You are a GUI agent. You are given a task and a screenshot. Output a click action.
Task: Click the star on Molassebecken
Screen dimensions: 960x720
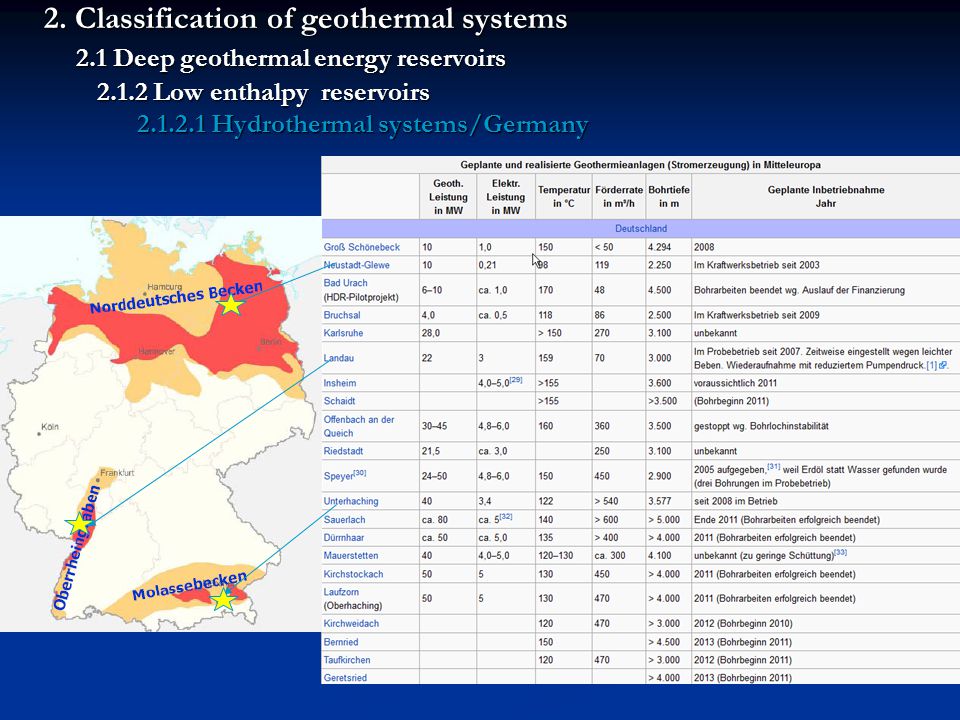(x=223, y=599)
